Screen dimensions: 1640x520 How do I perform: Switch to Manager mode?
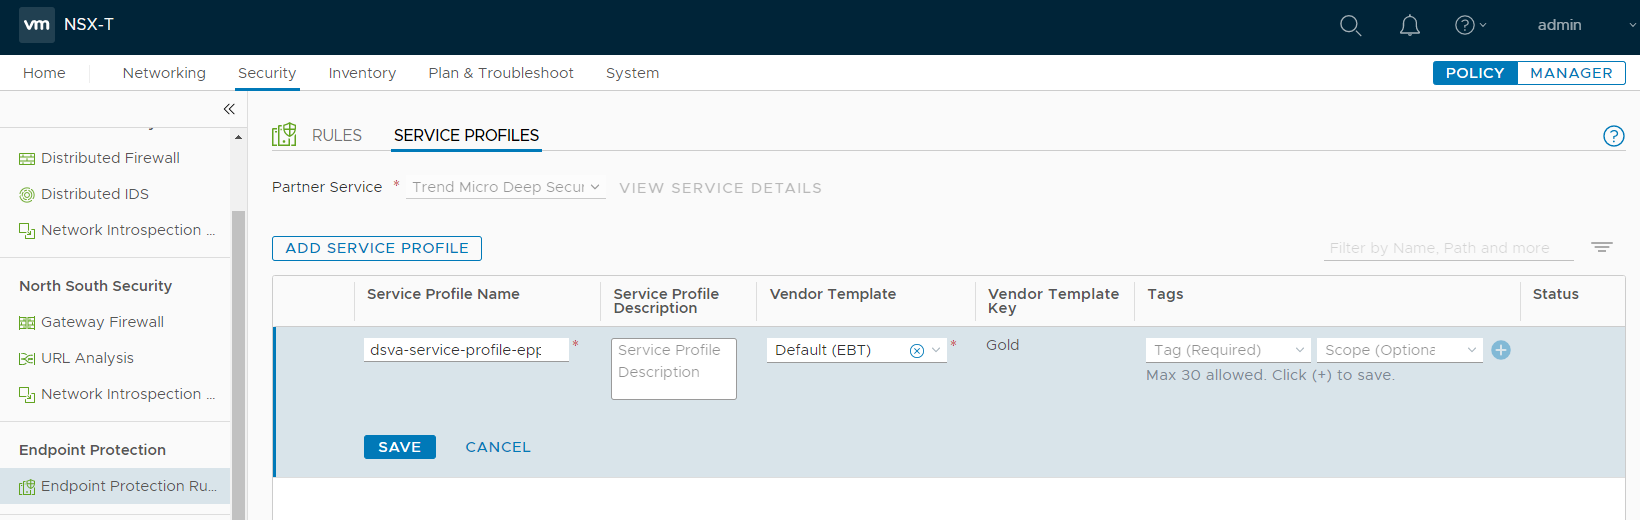click(1570, 73)
